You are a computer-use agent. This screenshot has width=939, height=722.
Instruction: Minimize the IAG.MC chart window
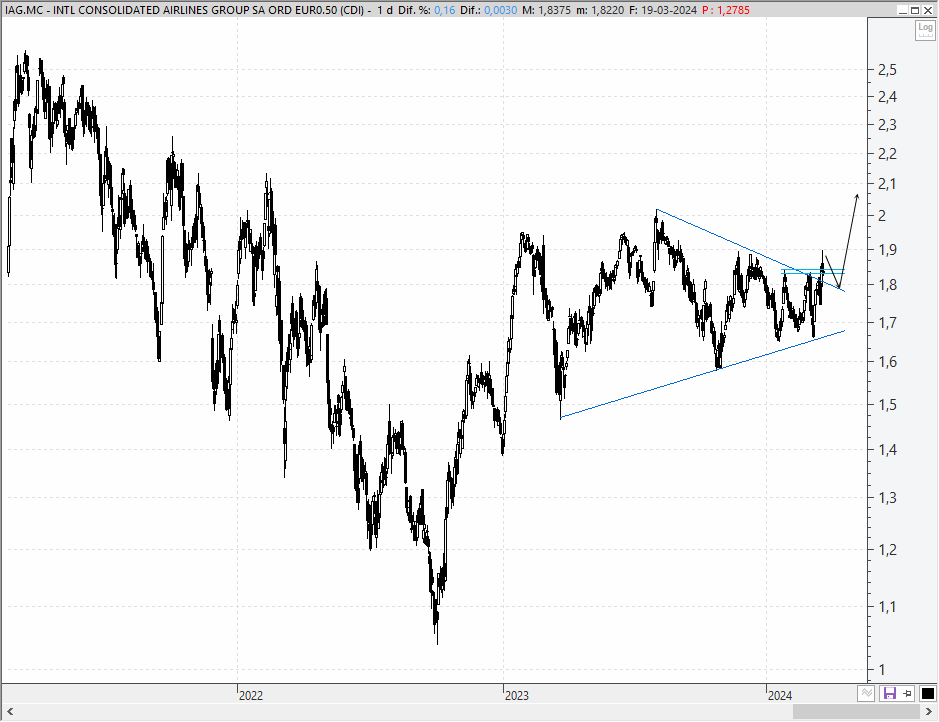click(902, 10)
